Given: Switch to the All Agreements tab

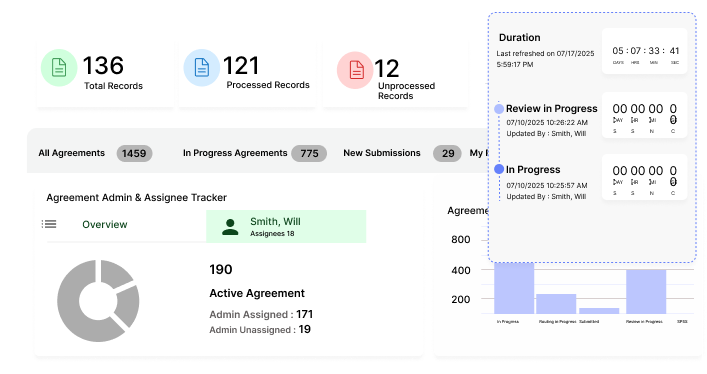Looking at the screenshot, I should 71,153.
